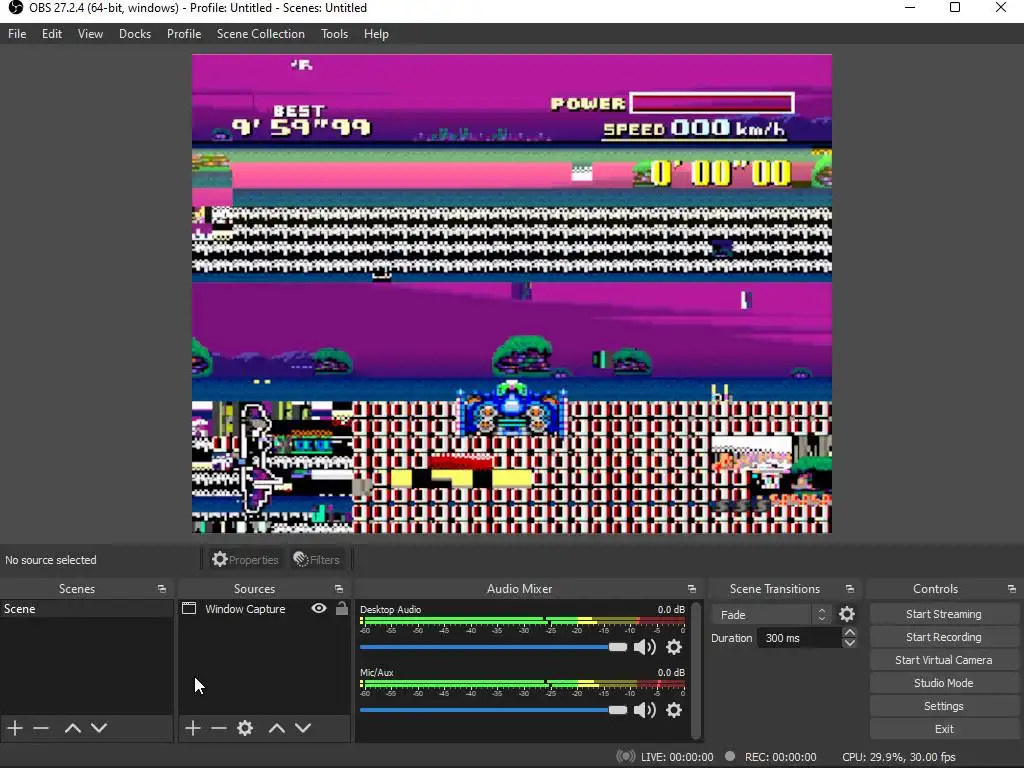Add a new source with plus icon
The image size is (1024, 768).
(x=192, y=728)
